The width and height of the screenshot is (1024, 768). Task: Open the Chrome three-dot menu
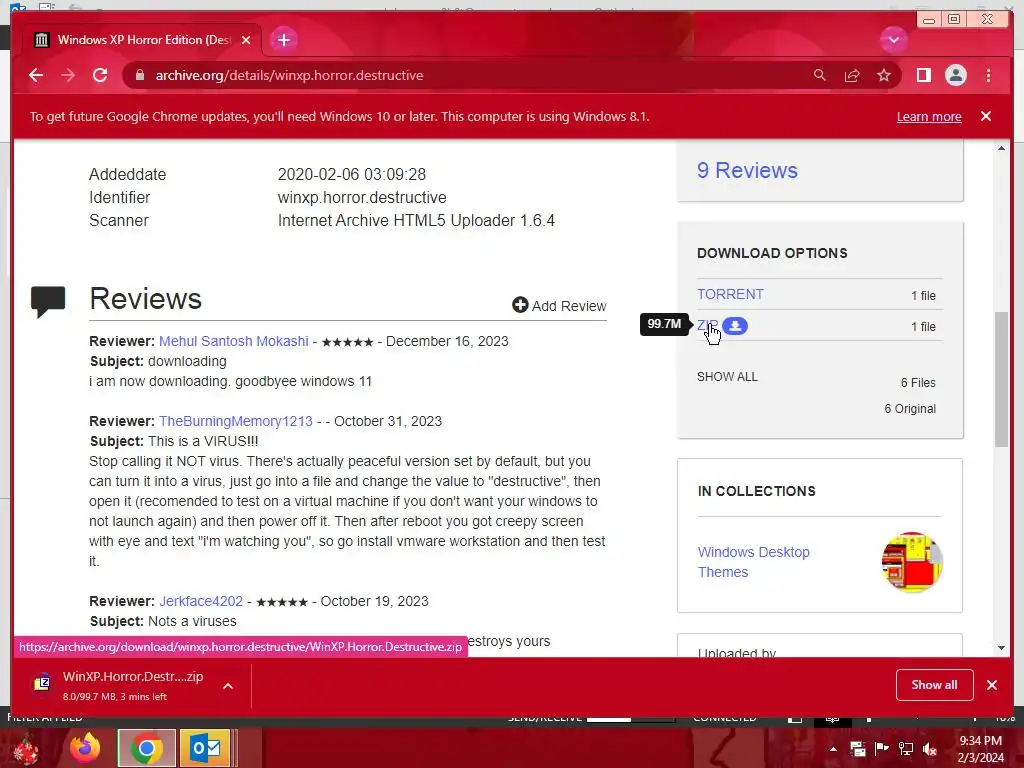pyautogui.click(x=988, y=75)
